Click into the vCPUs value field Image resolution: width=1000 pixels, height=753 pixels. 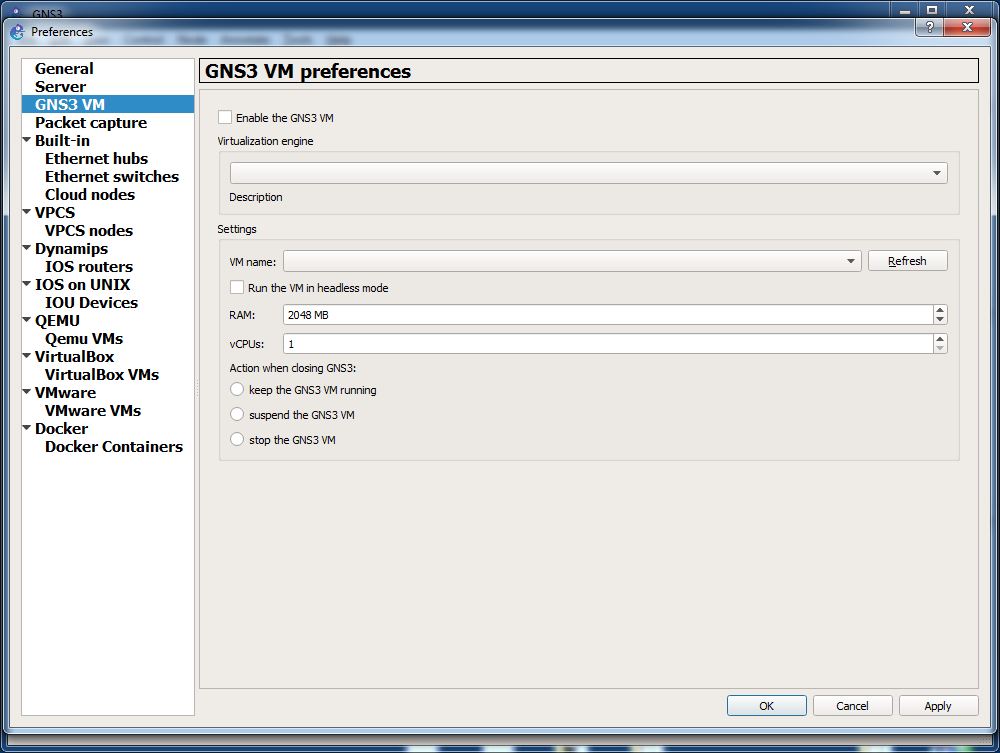608,344
